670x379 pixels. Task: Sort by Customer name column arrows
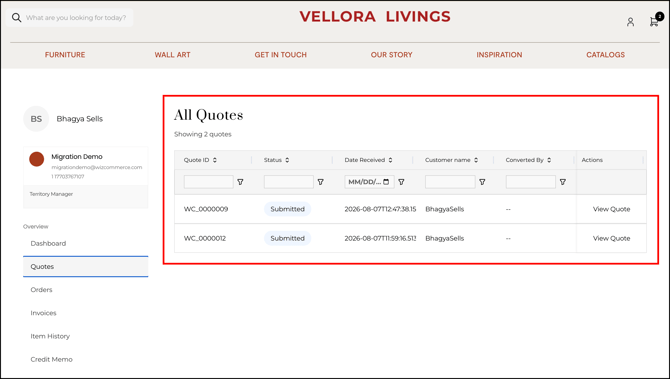point(476,160)
